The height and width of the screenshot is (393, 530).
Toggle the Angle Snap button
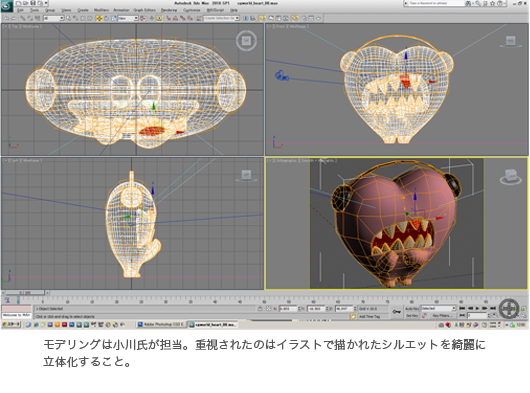[175, 18]
